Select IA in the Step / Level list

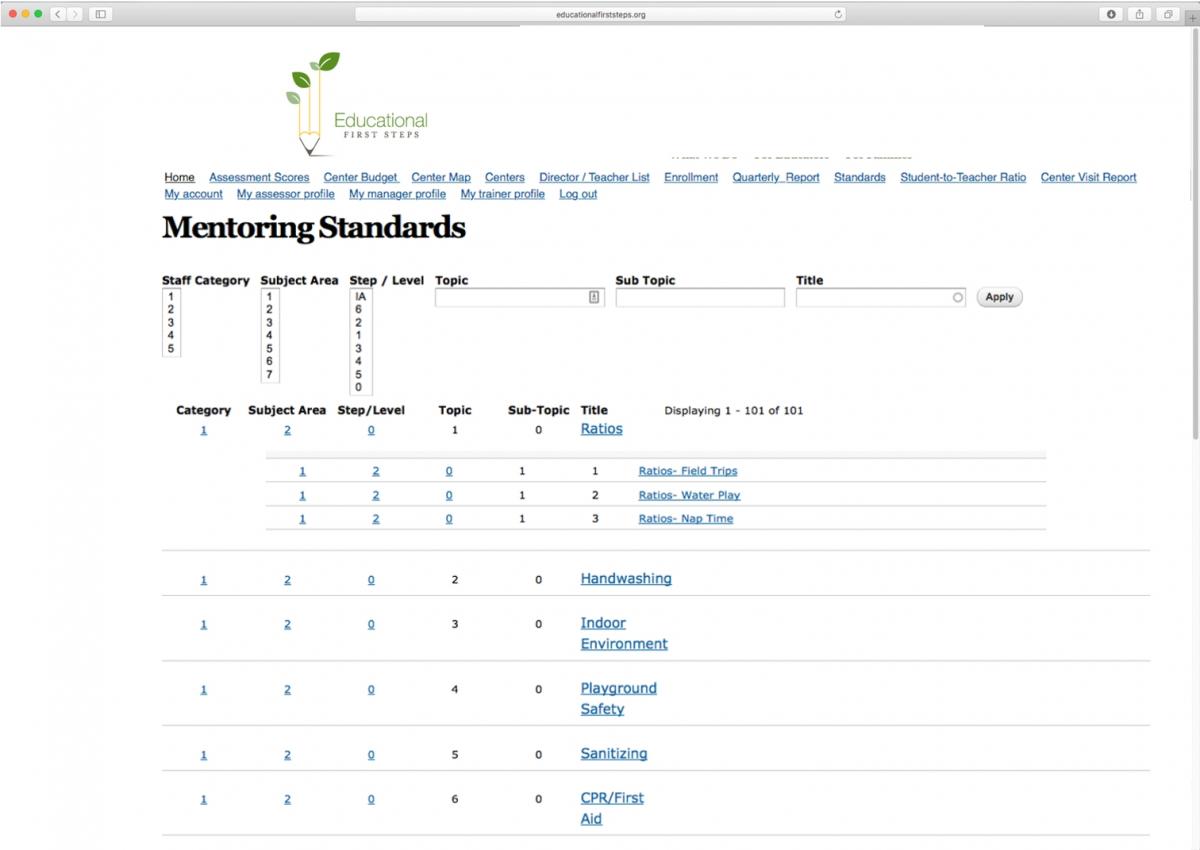(x=357, y=296)
